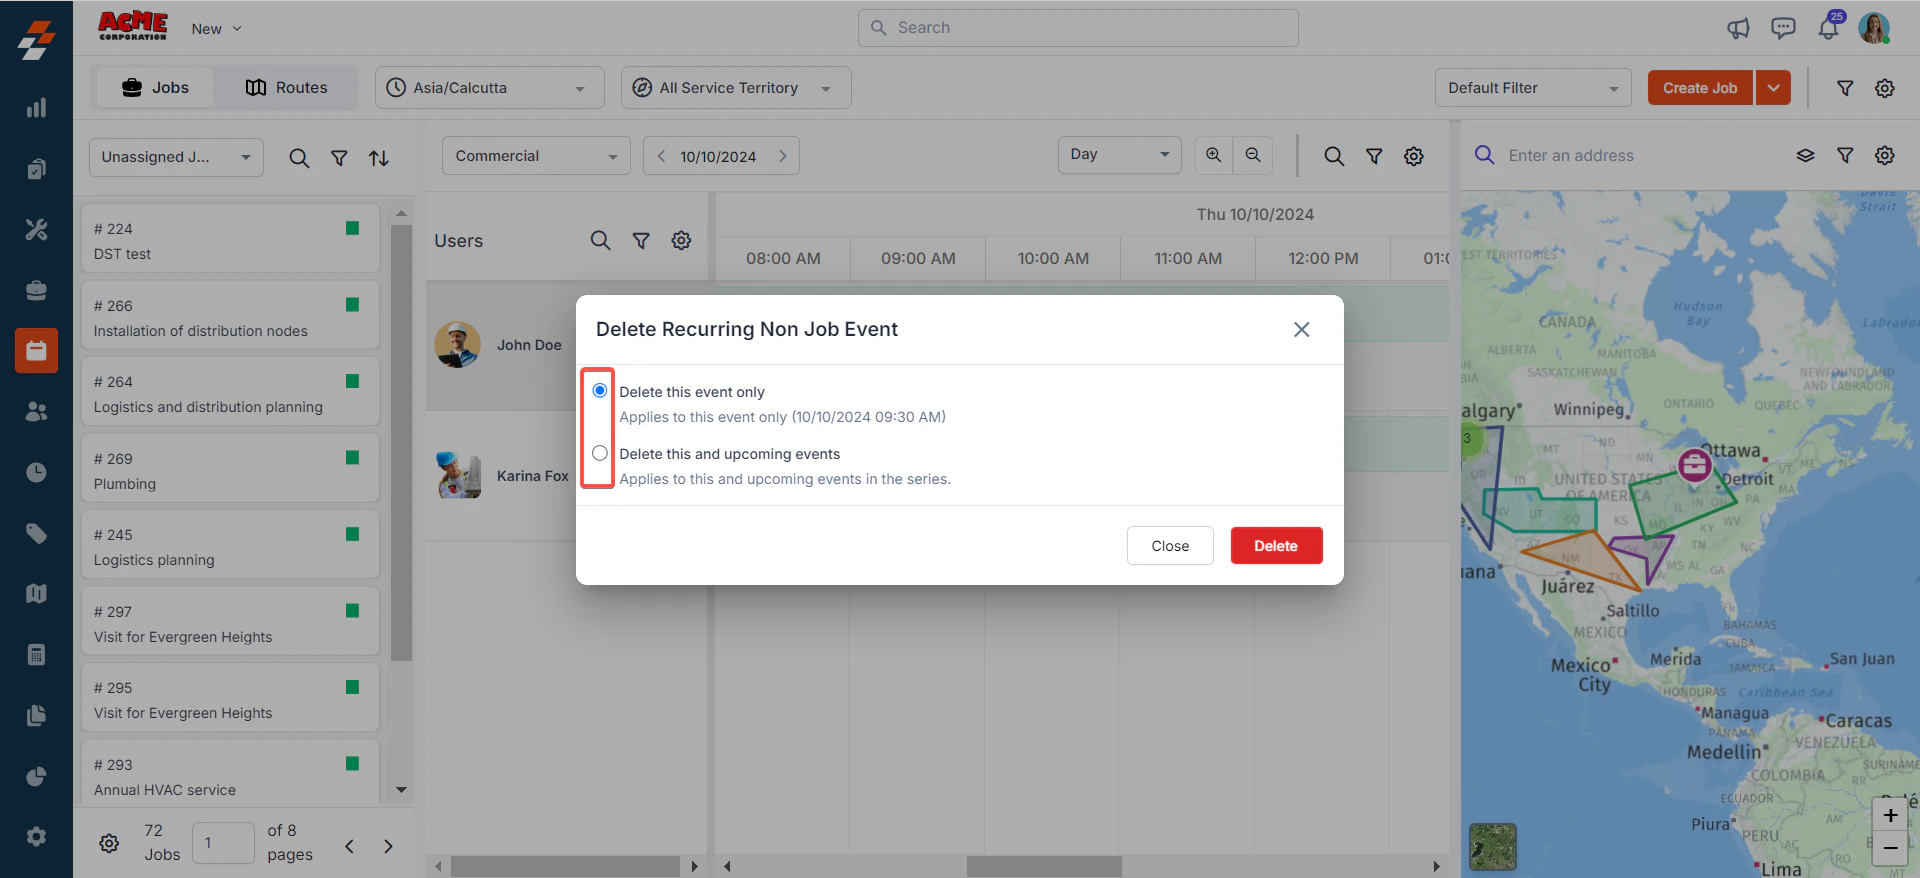Switch to the Routes tab
Image resolution: width=1920 pixels, height=878 pixels.
[x=286, y=88]
